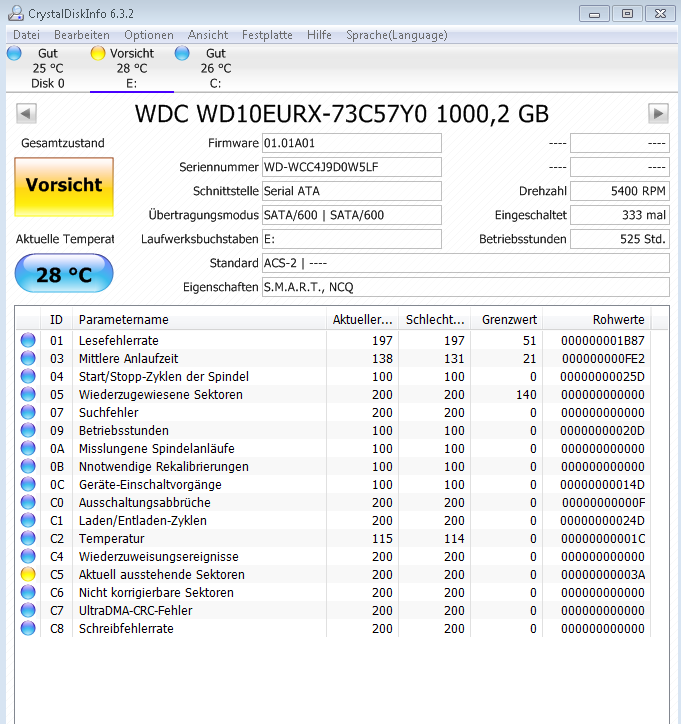Viewport: 681px width, 724px height.
Task: Click the ID column header
Action: [56, 320]
